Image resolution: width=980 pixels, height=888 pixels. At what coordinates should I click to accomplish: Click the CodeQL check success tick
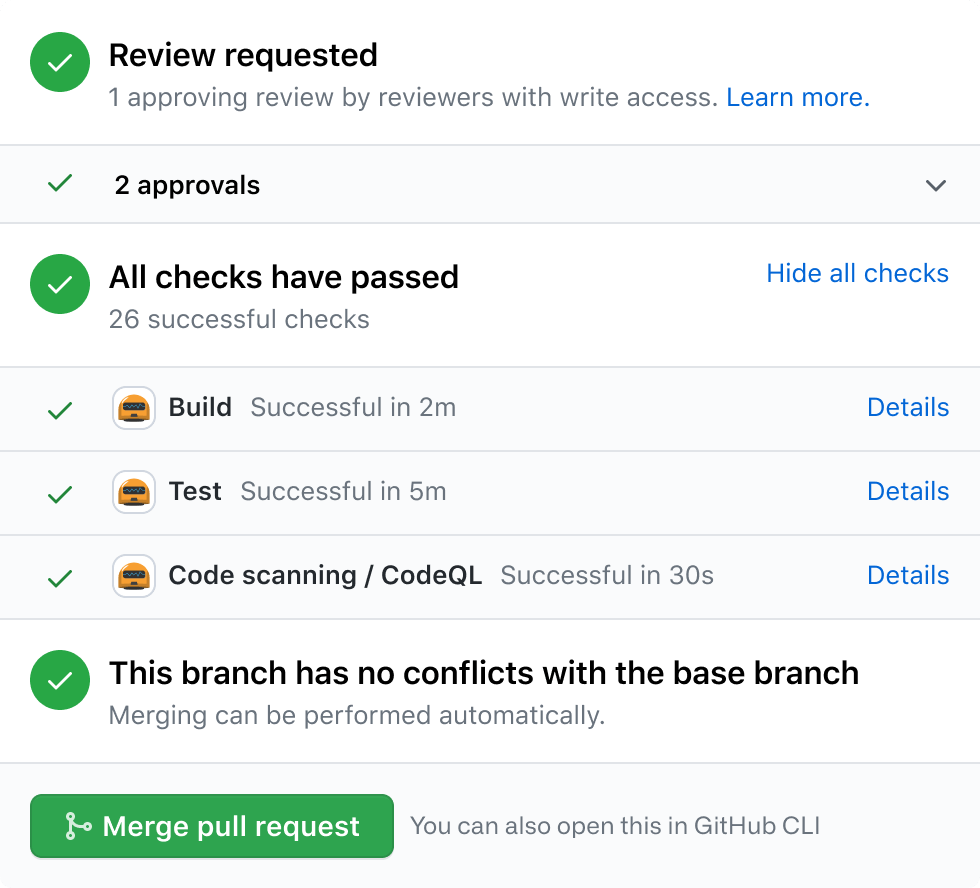click(x=60, y=577)
